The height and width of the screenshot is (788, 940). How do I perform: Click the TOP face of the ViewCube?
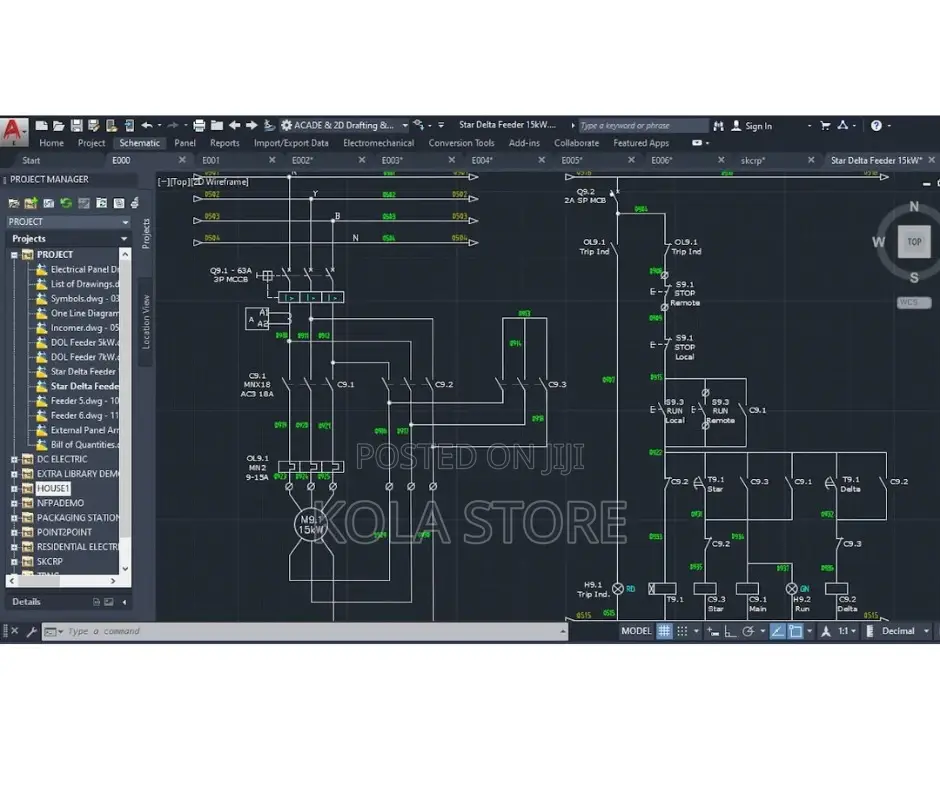click(914, 242)
